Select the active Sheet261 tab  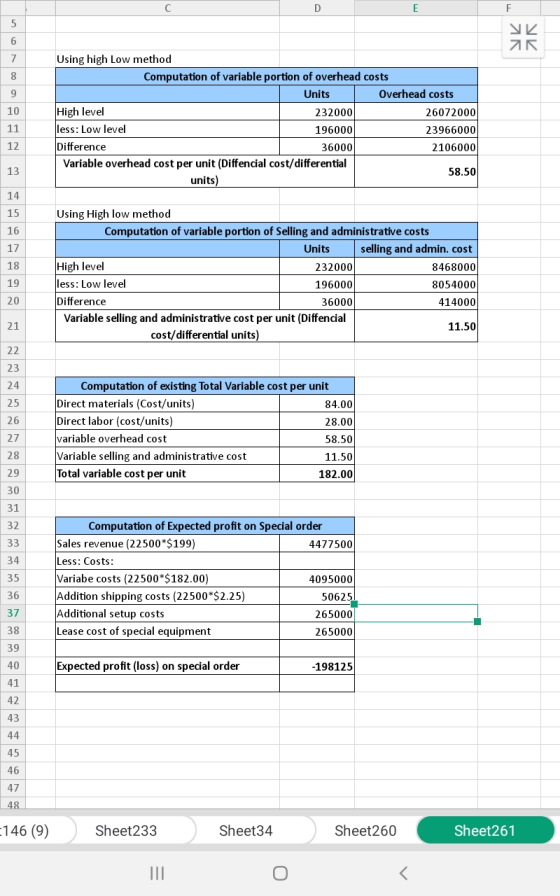[x=485, y=831]
